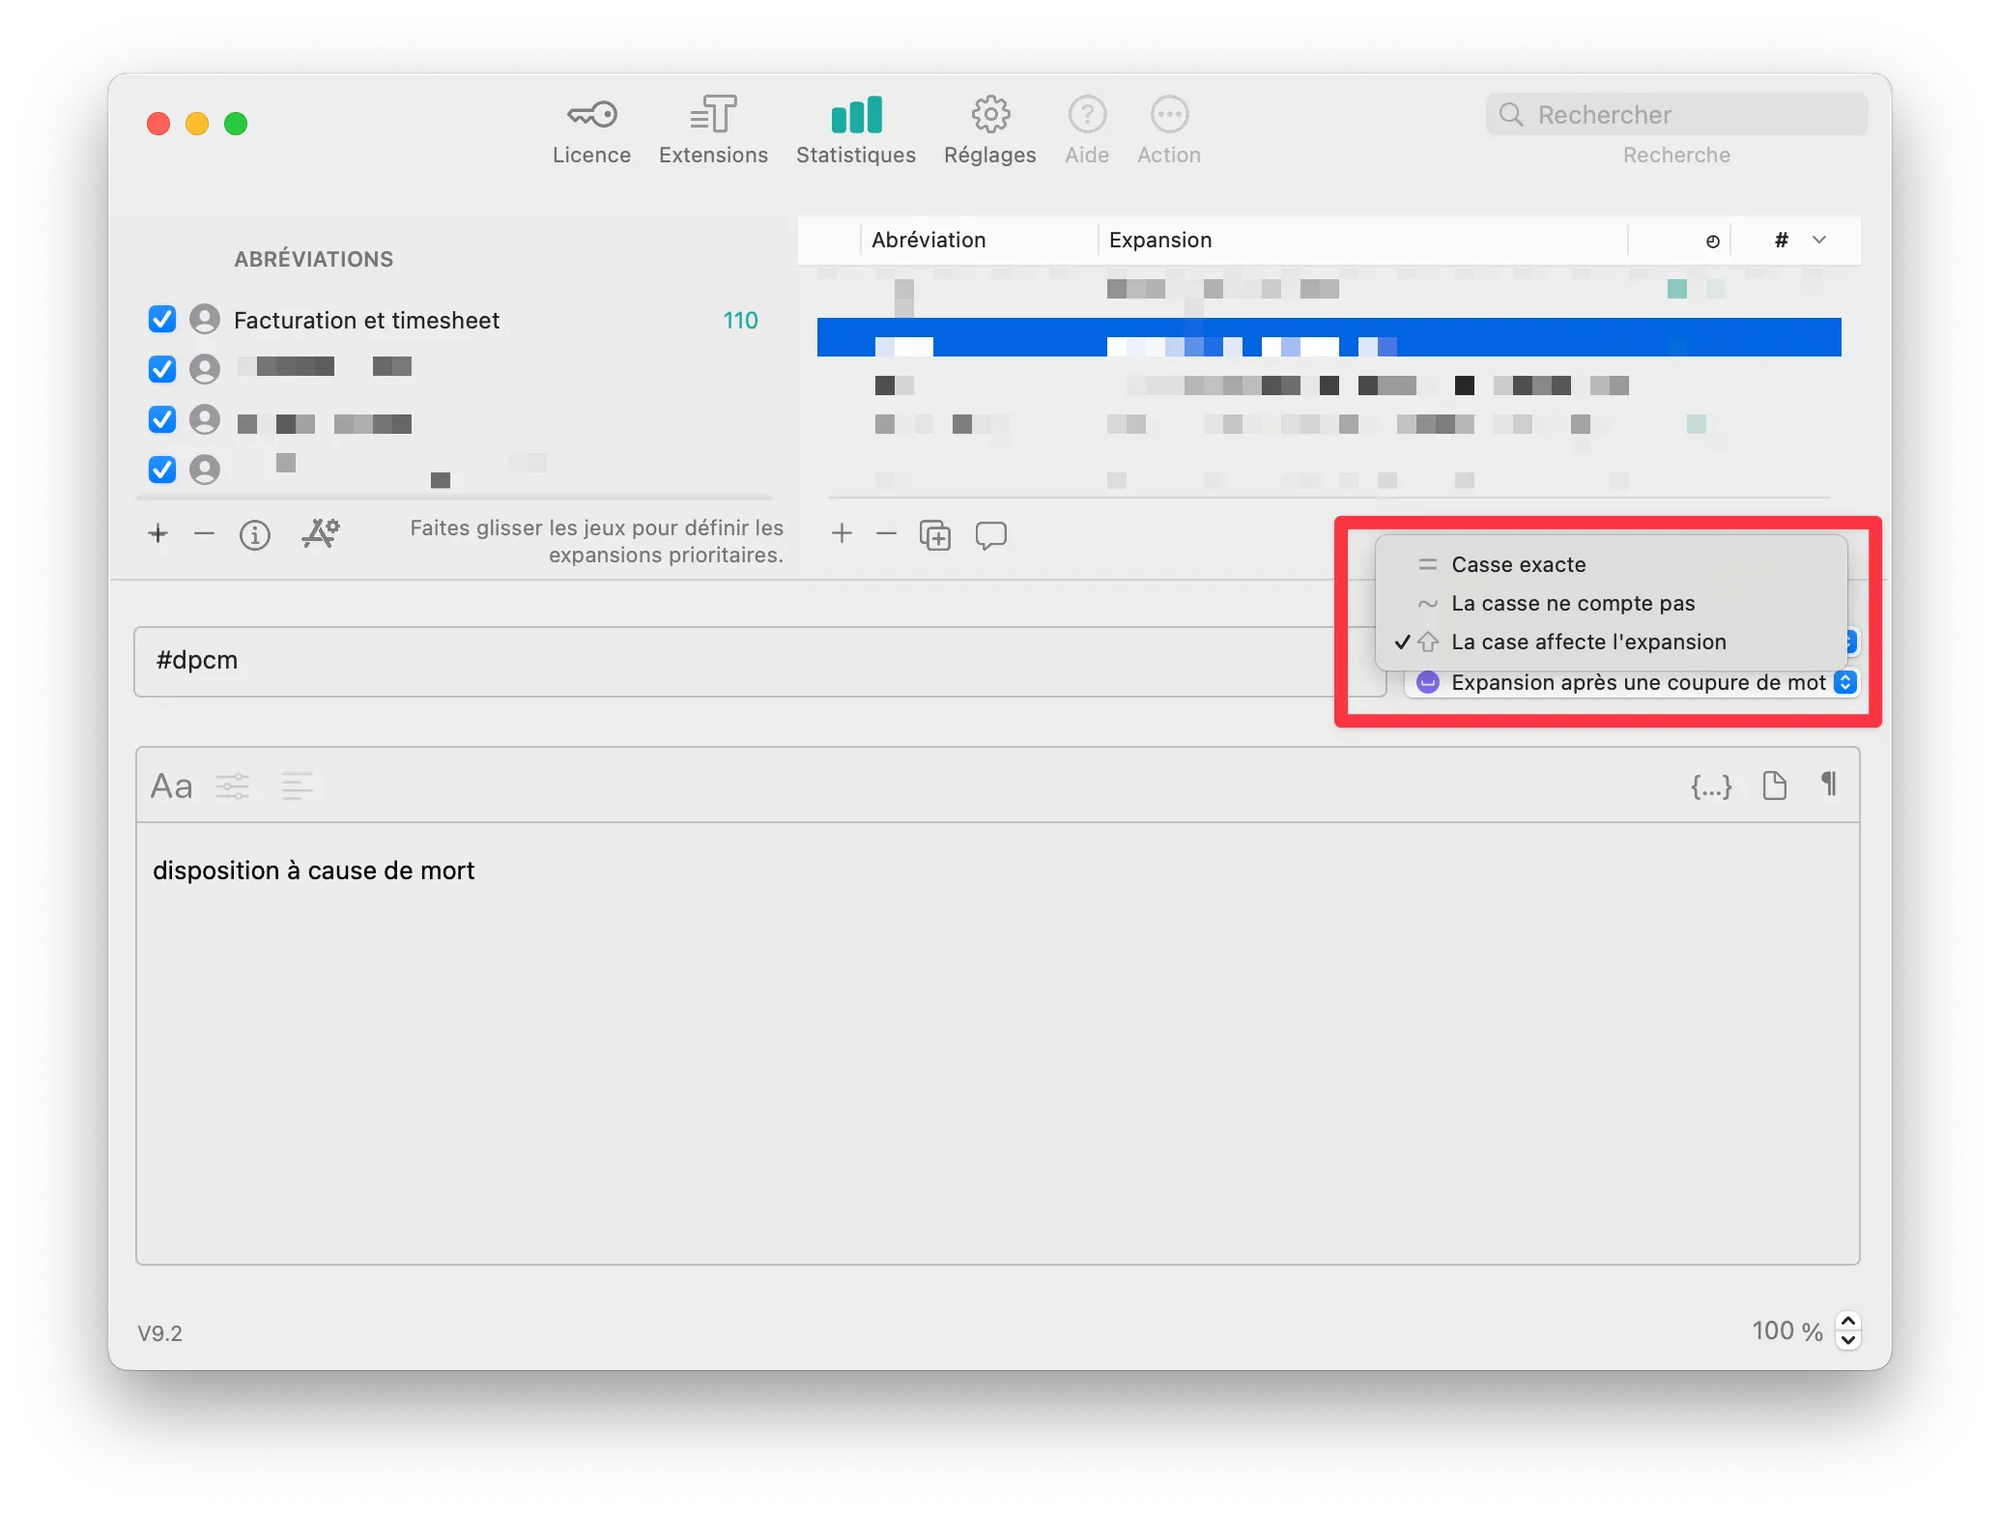Add a new abbreviation with plus button
This screenshot has height=1513, width=2000.
(842, 534)
